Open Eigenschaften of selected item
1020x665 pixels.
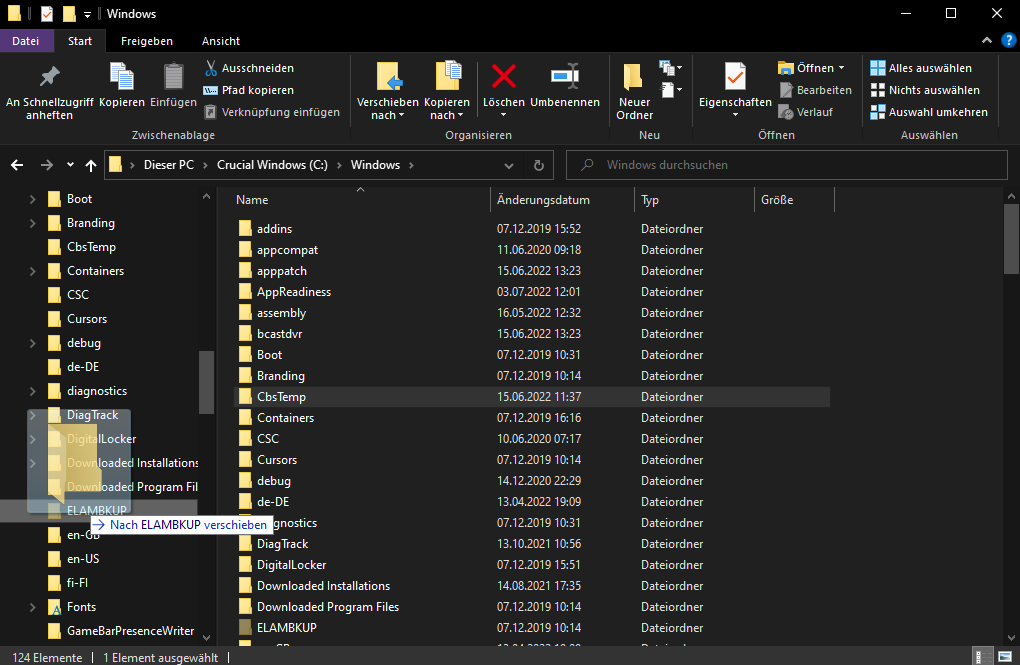tap(735, 90)
